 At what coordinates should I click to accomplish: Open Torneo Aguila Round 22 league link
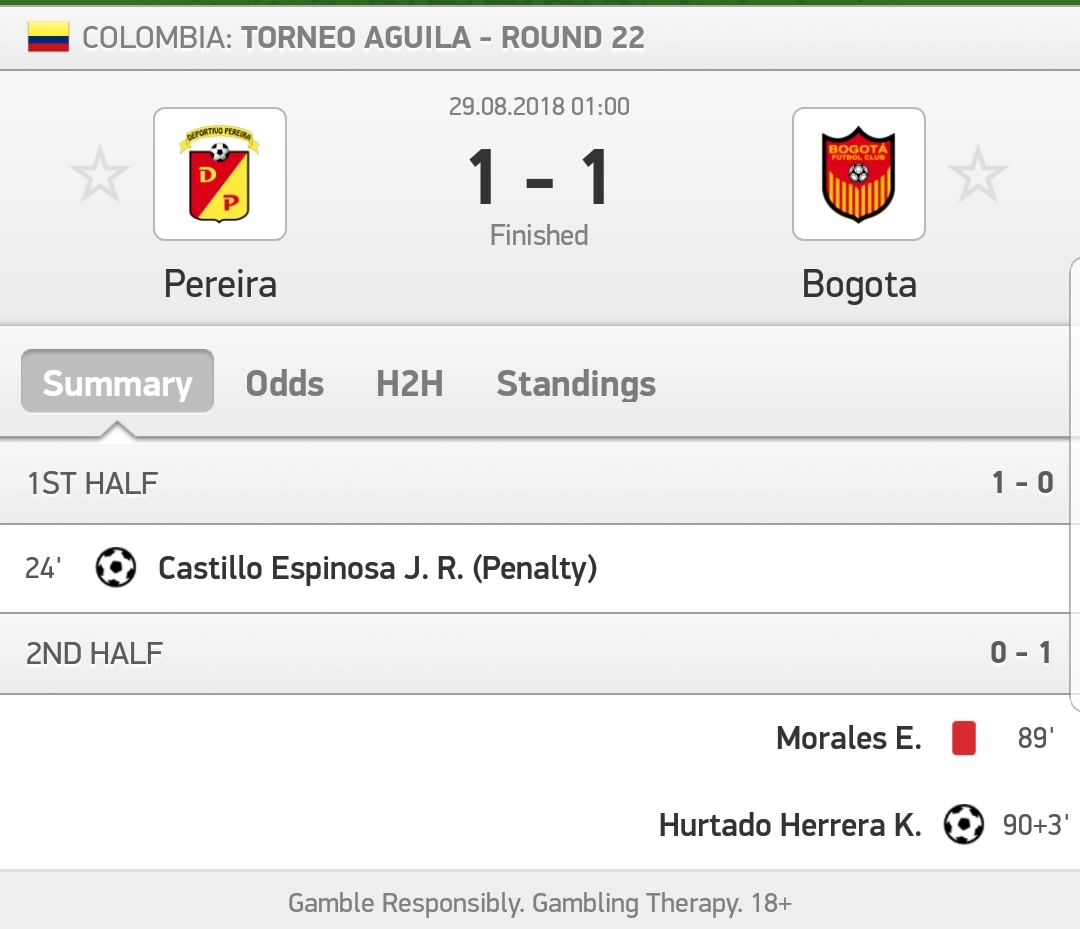click(443, 38)
